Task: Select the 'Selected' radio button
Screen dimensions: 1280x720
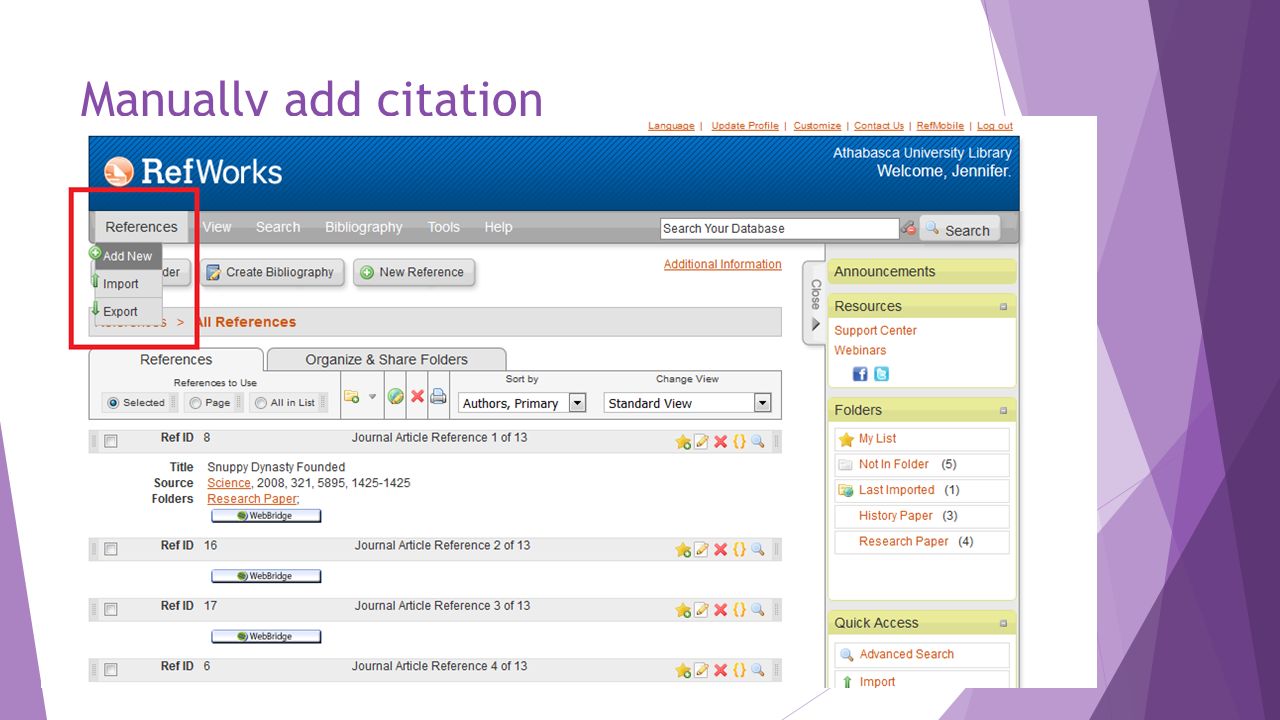Action: tap(113, 403)
